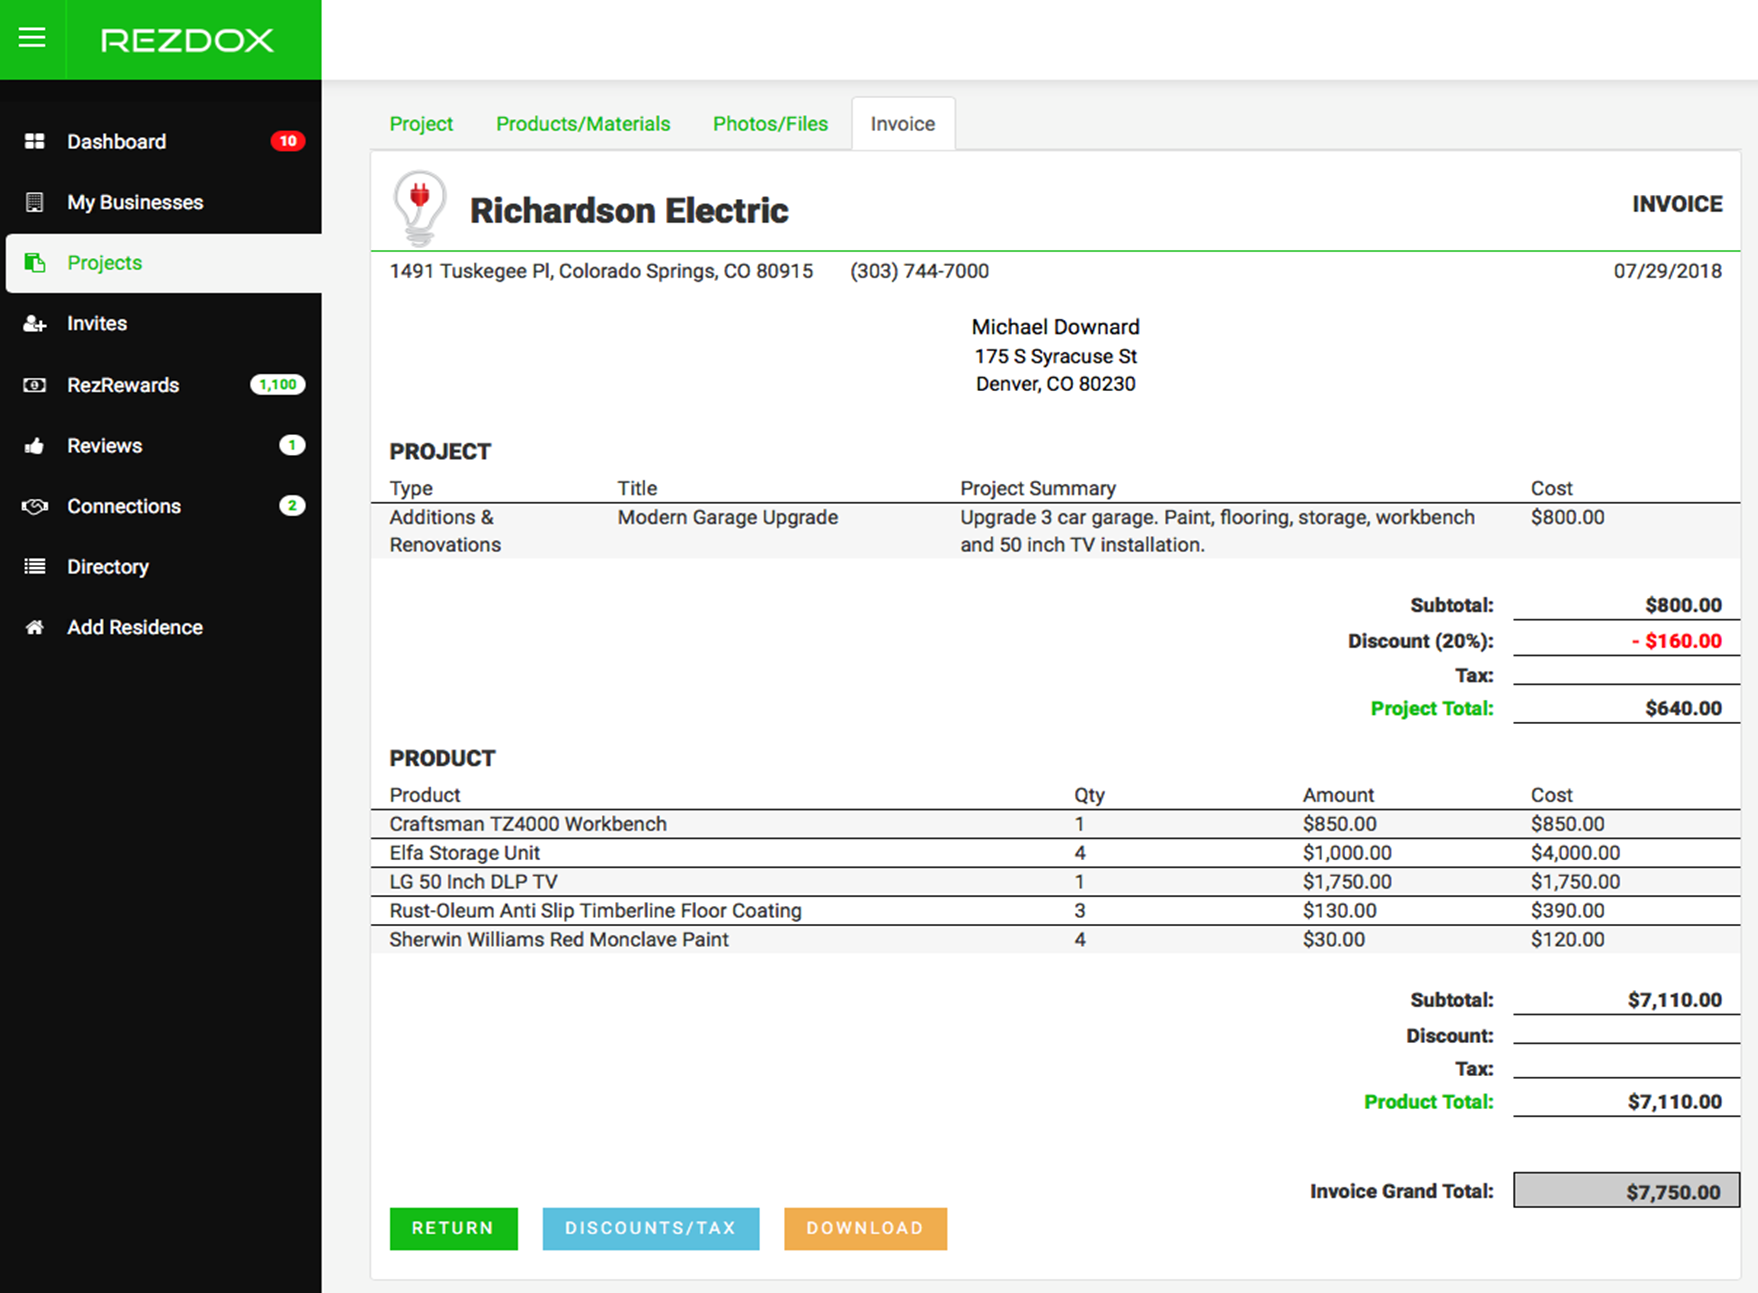Click the empty project Tax field

point(1626,673)
